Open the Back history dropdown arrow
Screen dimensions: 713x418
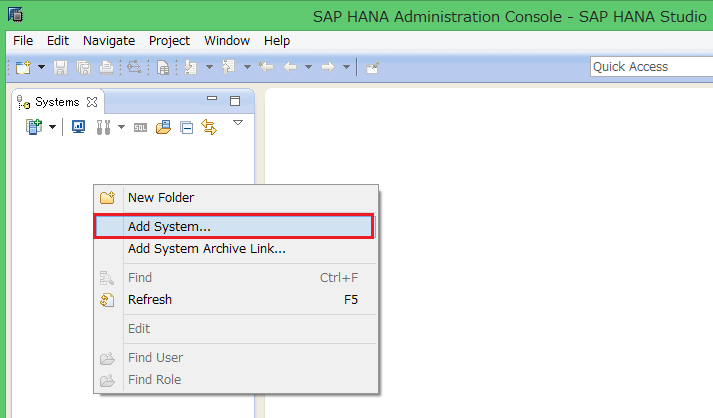[308, 67]
